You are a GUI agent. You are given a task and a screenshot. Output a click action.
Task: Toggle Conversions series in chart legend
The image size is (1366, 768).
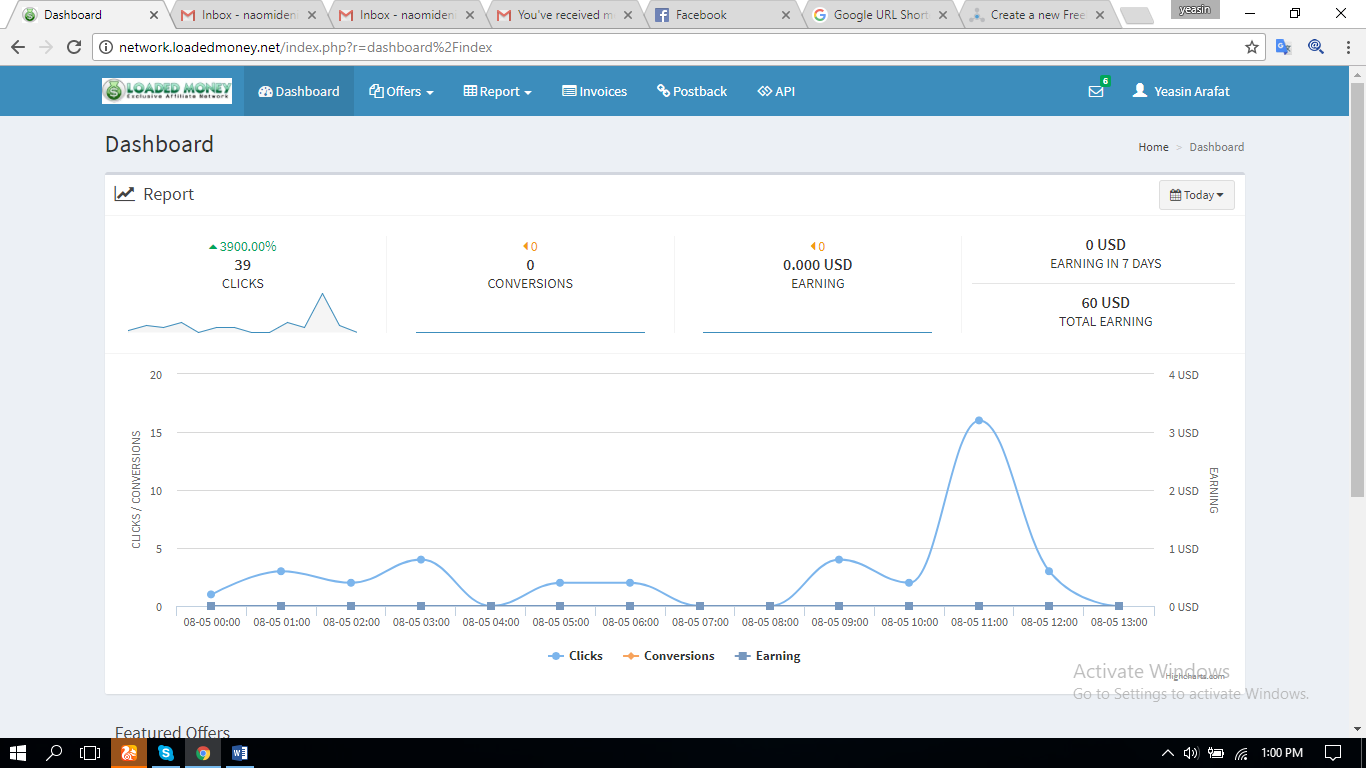[669, 656]
